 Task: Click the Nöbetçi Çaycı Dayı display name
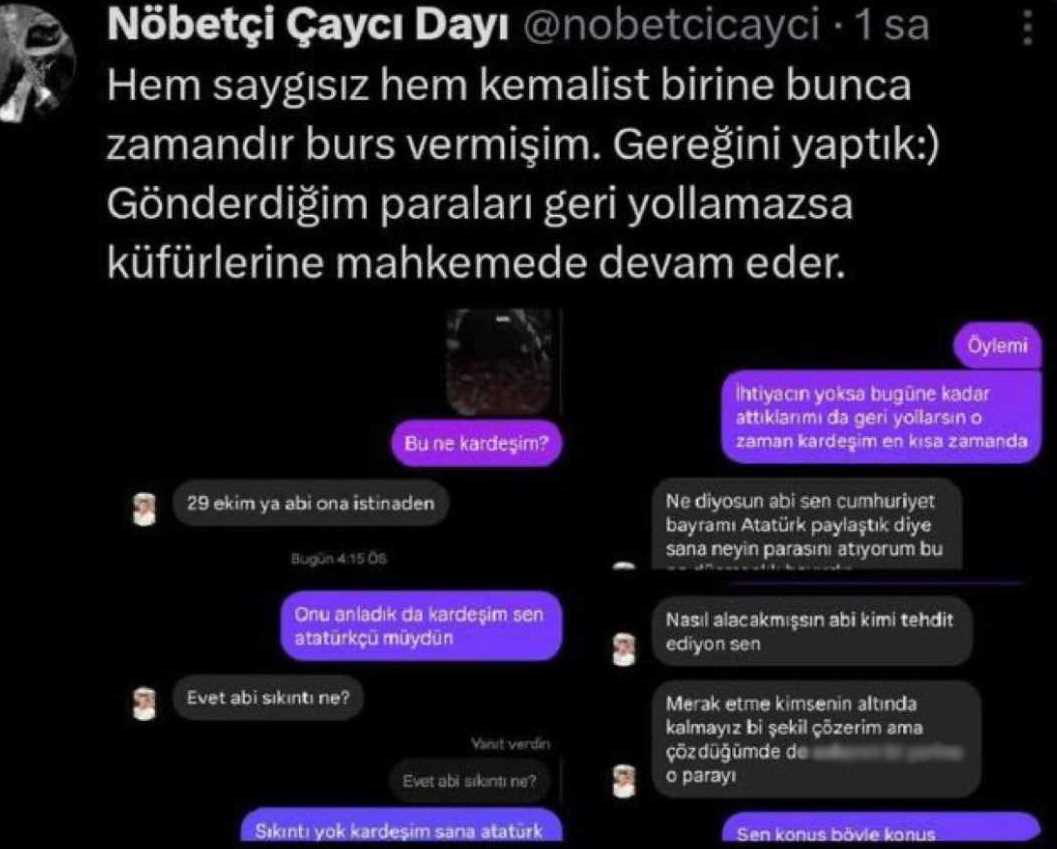point(307,24)
